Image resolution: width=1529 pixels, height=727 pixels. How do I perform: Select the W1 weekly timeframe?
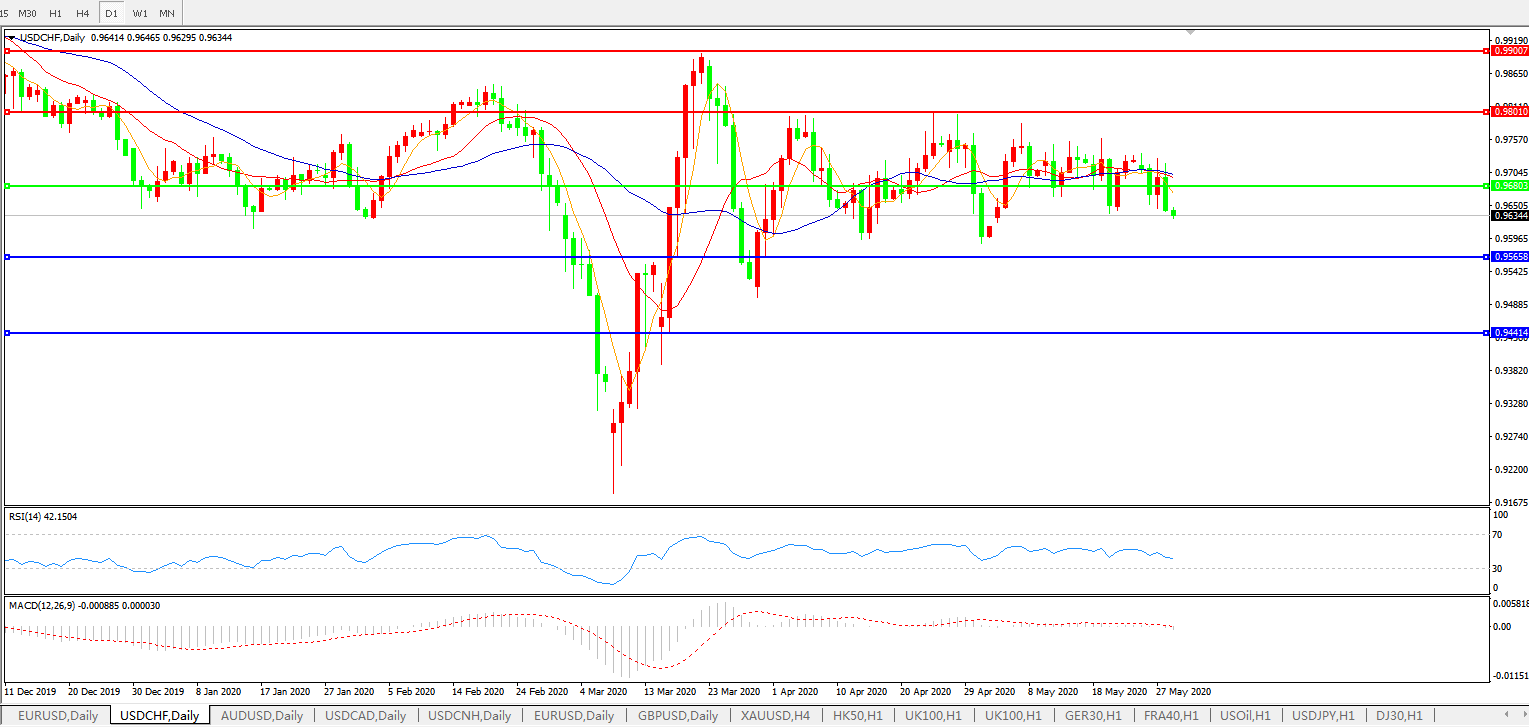click(x=140, y=13)
